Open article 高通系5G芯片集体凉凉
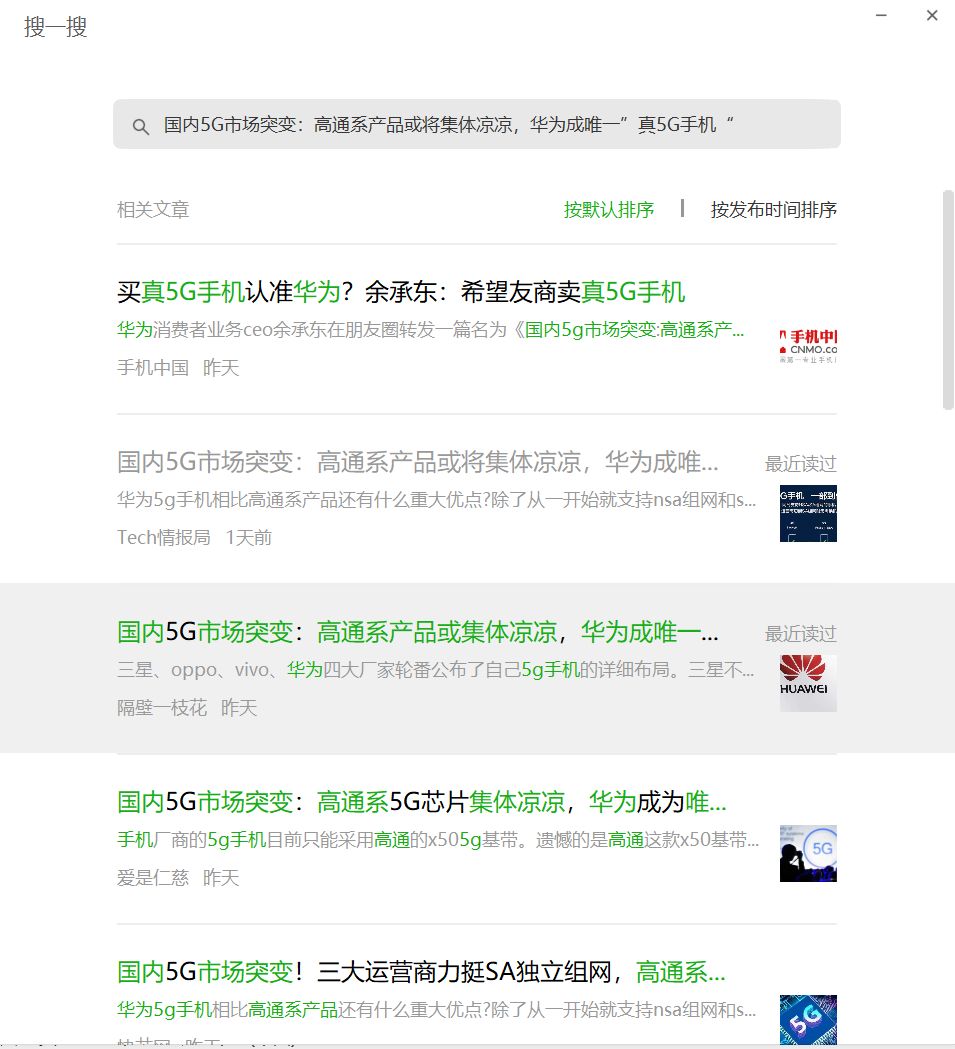Image resolution: width=955 pixels, height=1049 pixels. click(x=422, y=801)
